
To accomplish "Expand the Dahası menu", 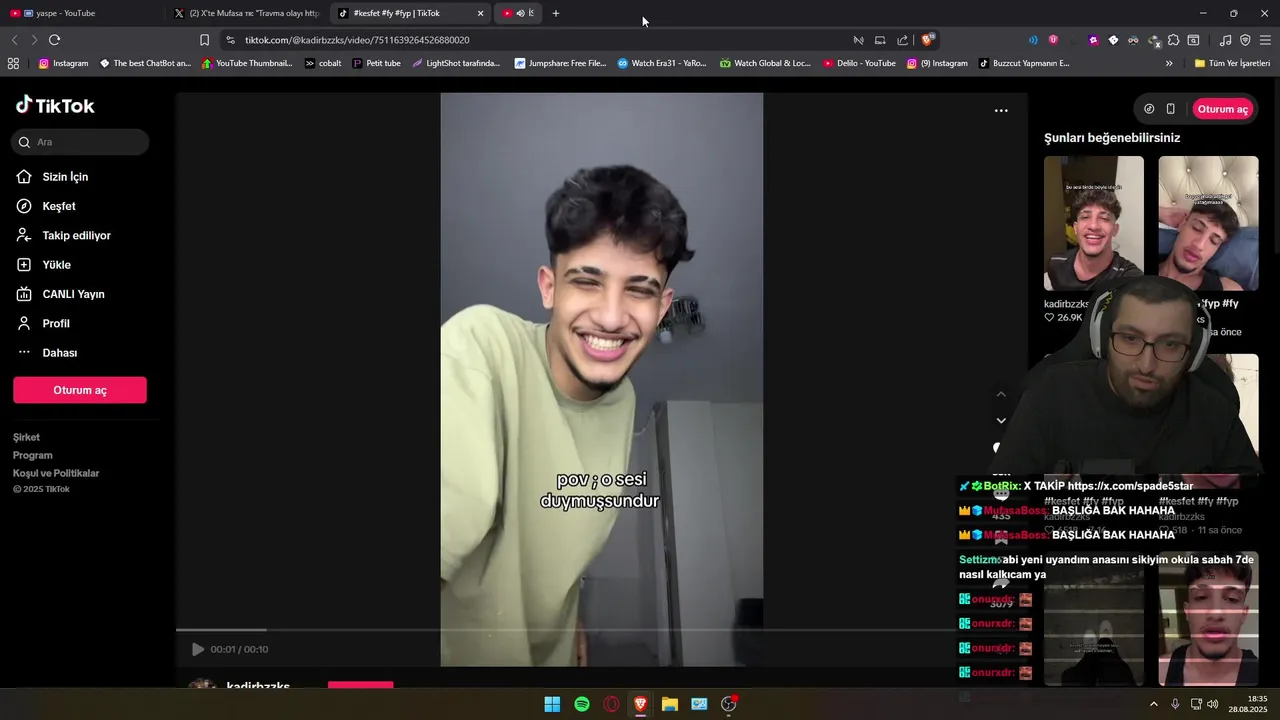I will click(59, 353).
